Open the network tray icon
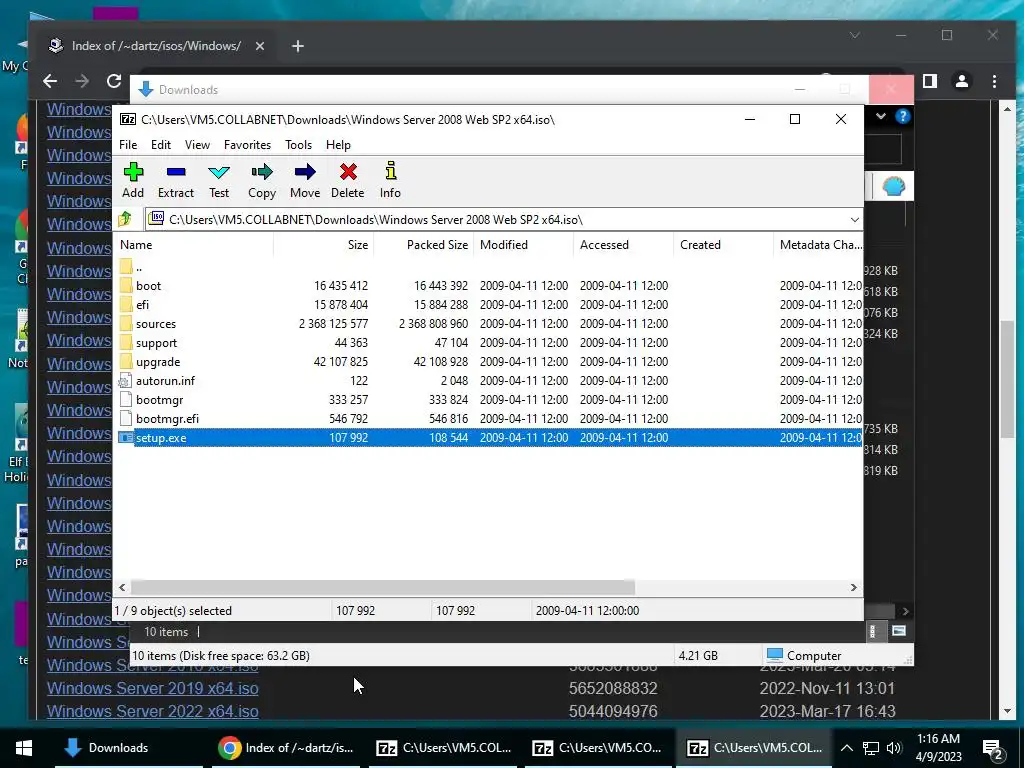Viewport: 1024px width, 768px height. tap(871, 748)
